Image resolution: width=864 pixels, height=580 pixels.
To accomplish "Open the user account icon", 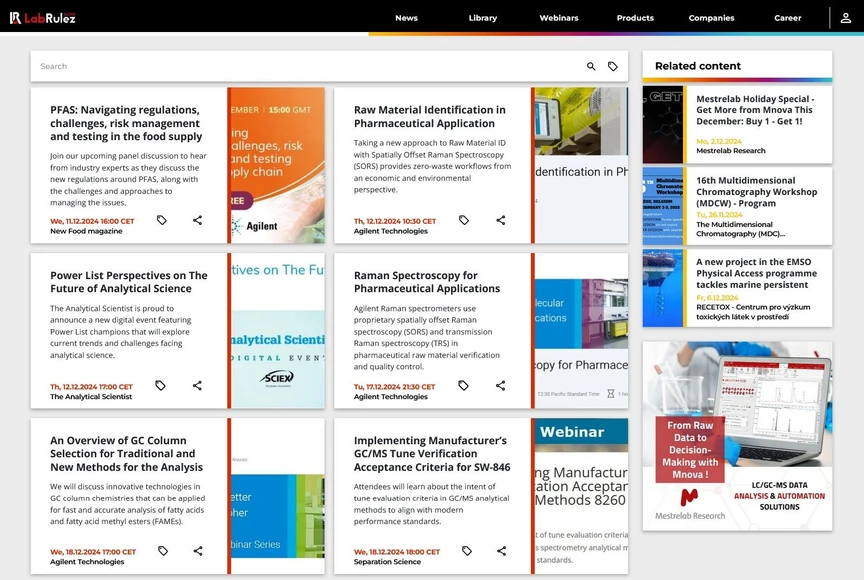I will pyautogui.click(x=845, y=18).
